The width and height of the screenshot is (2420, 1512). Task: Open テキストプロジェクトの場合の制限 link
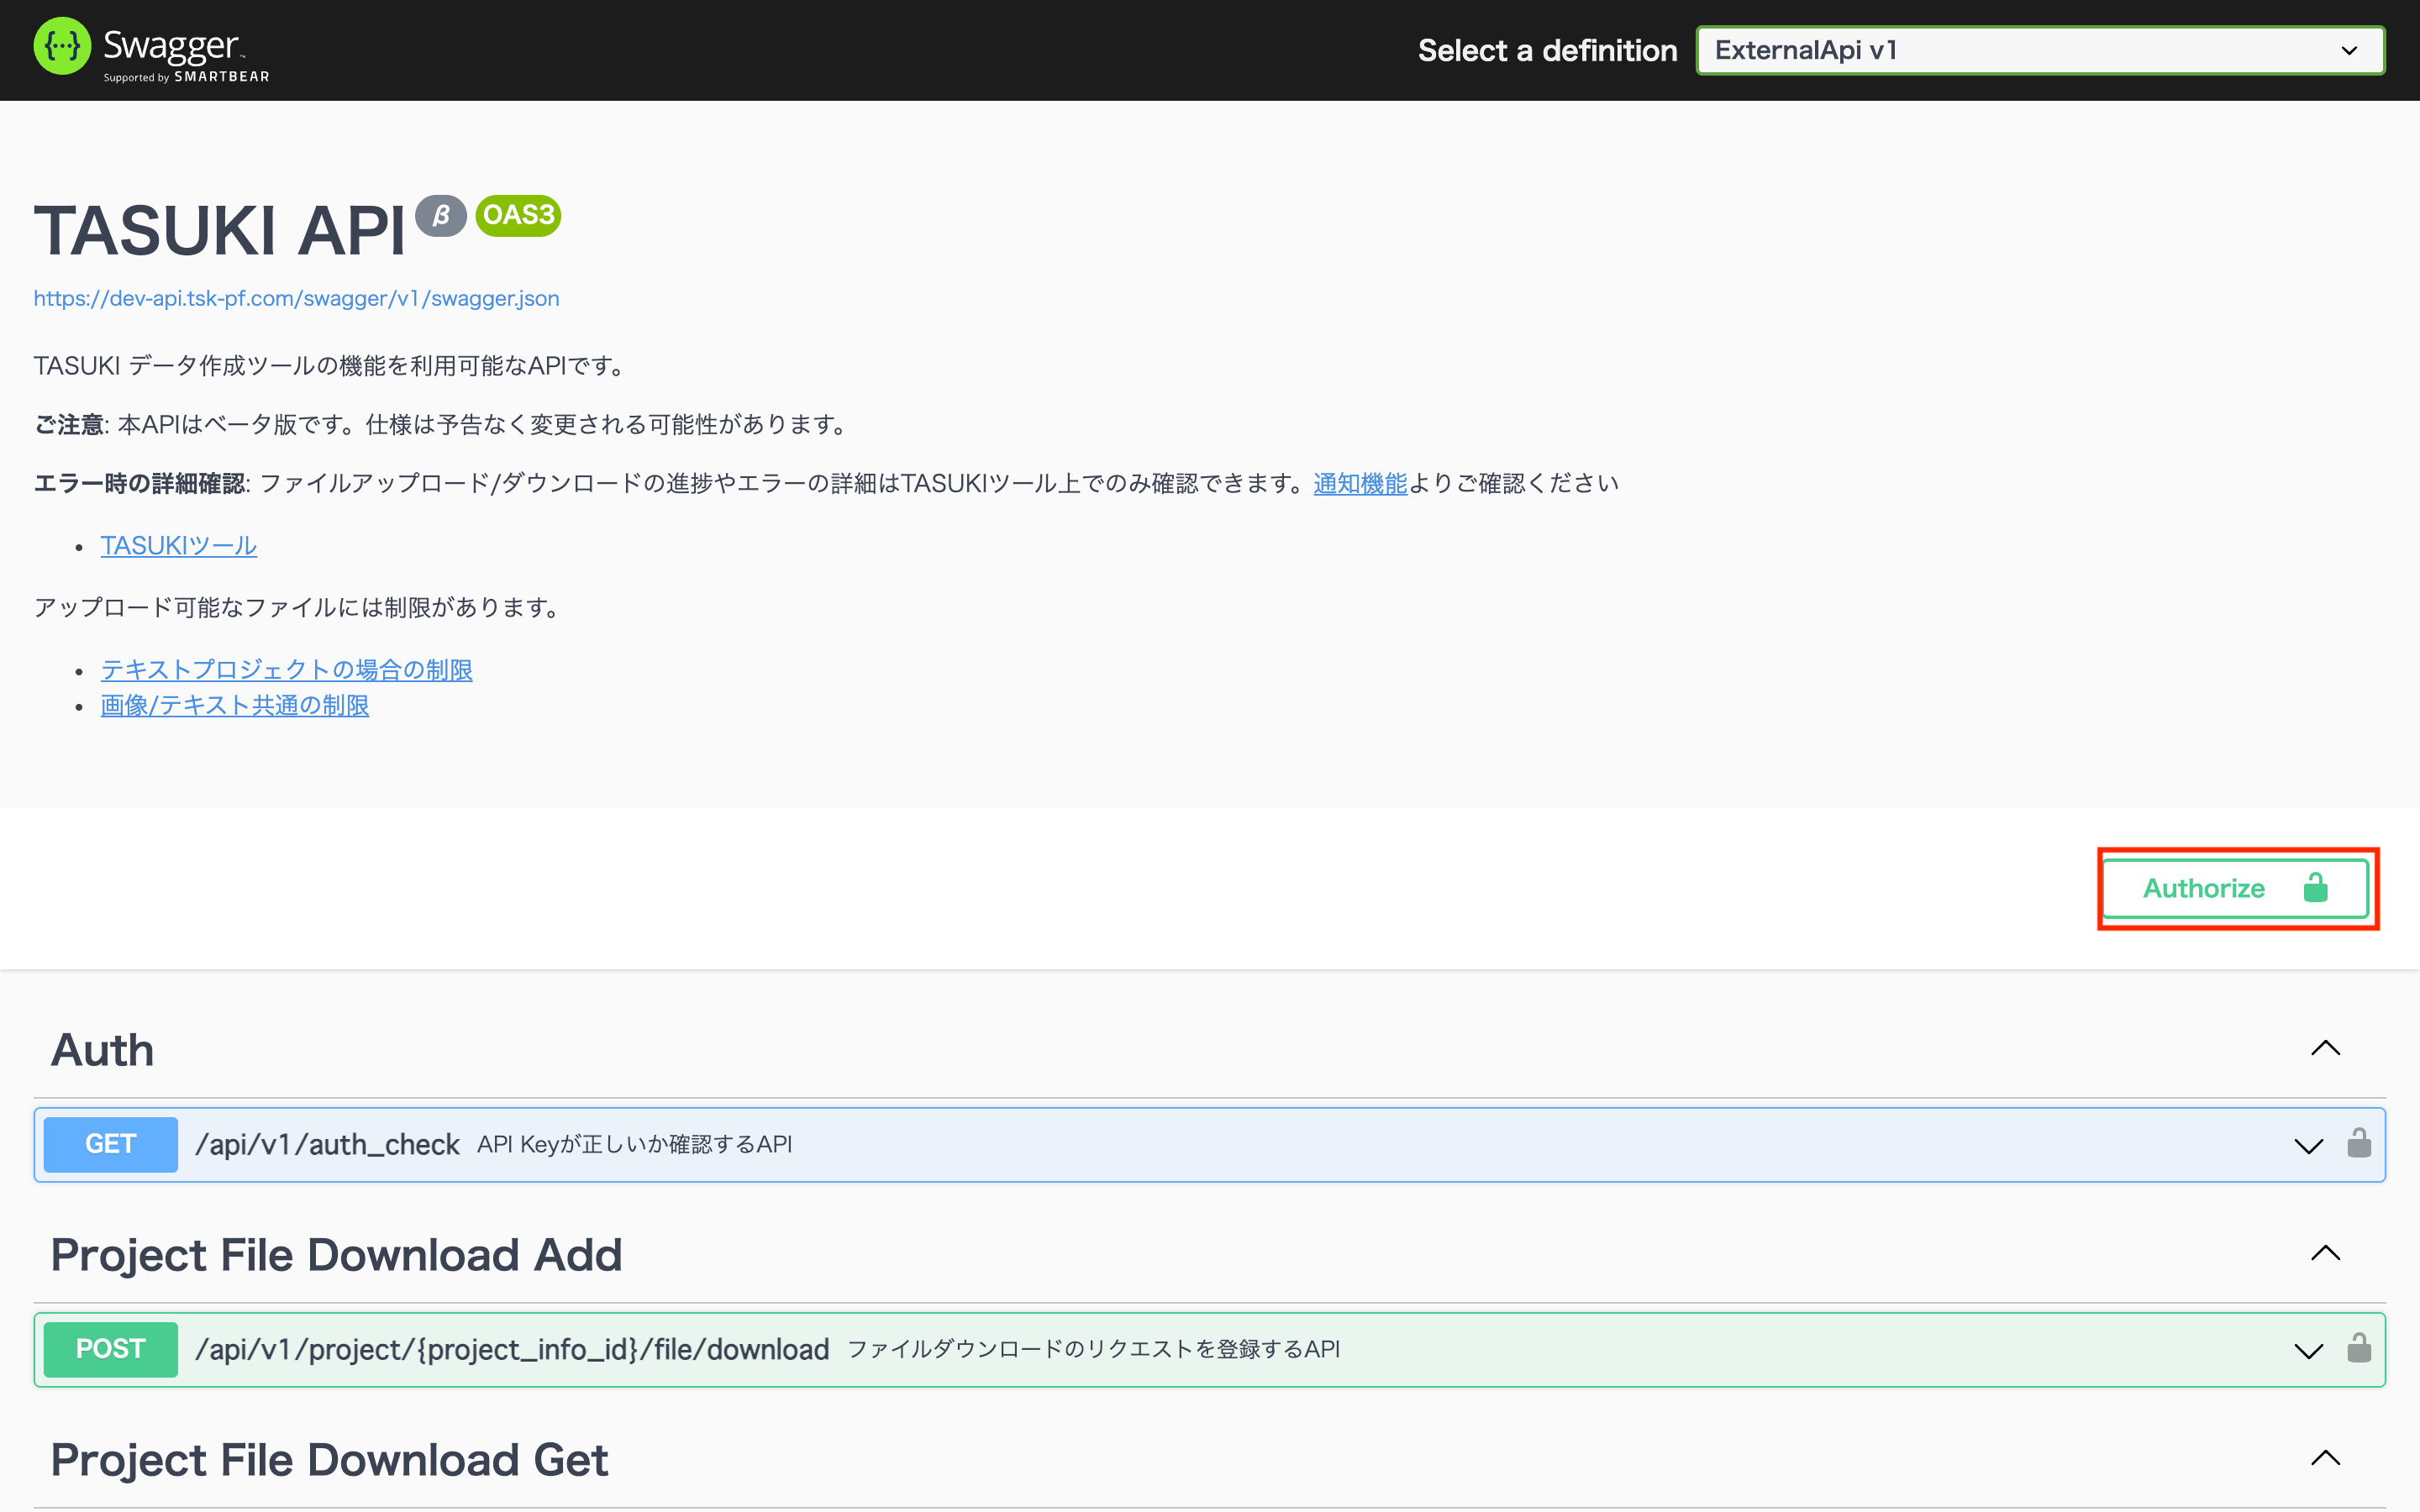pyautogui.click(x=286, y=670)
